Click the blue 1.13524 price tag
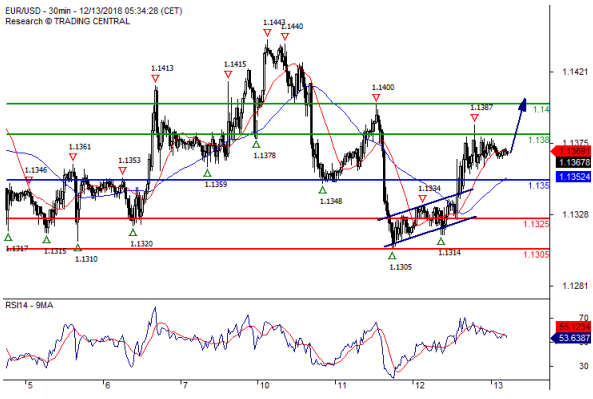The height and width of the screenshot is (399, 593). coord(573,176)
